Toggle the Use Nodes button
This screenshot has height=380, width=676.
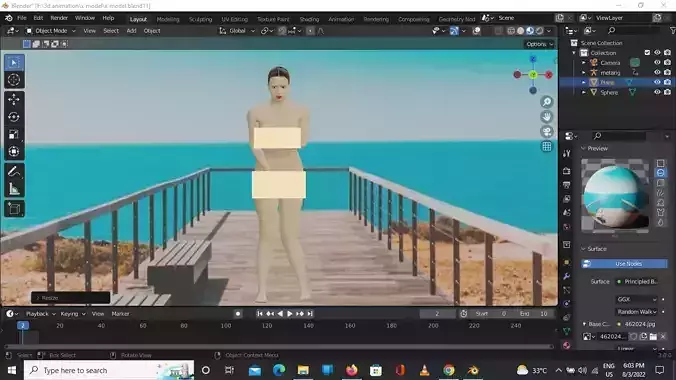point(624,264)
